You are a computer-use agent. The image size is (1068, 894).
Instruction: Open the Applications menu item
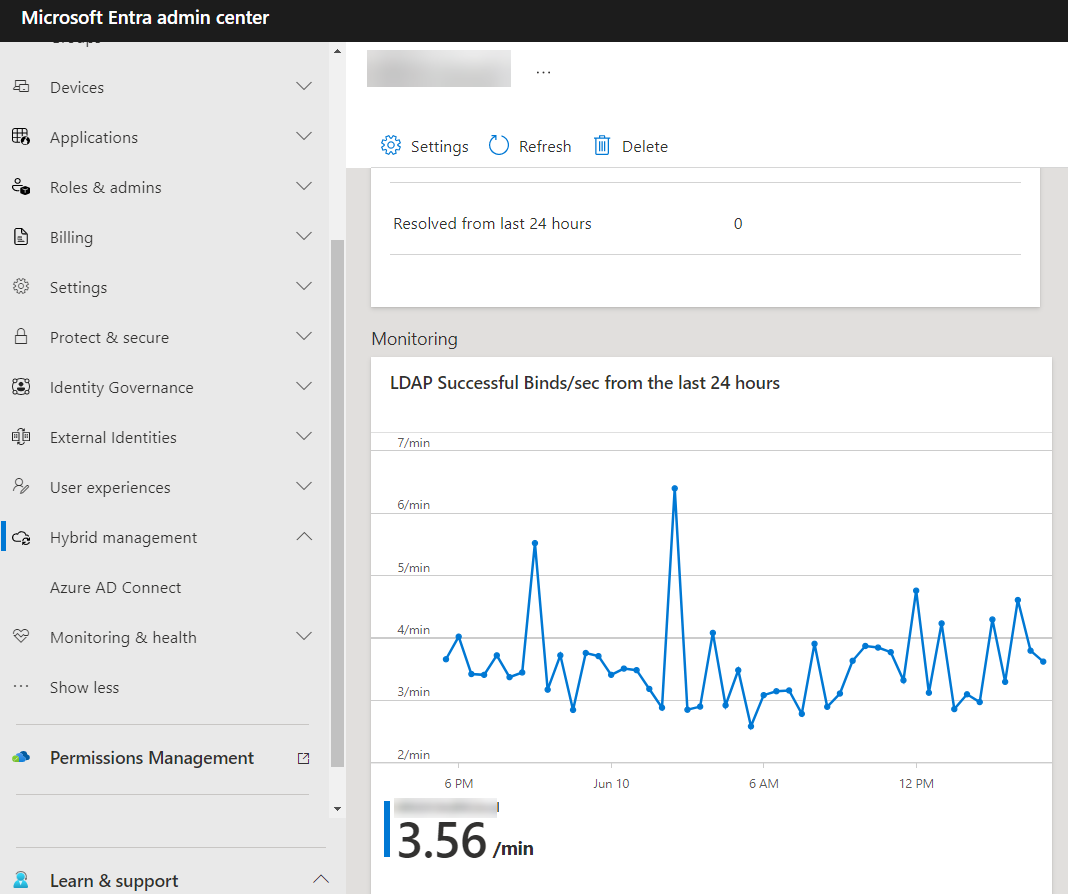tap(94, 138)
